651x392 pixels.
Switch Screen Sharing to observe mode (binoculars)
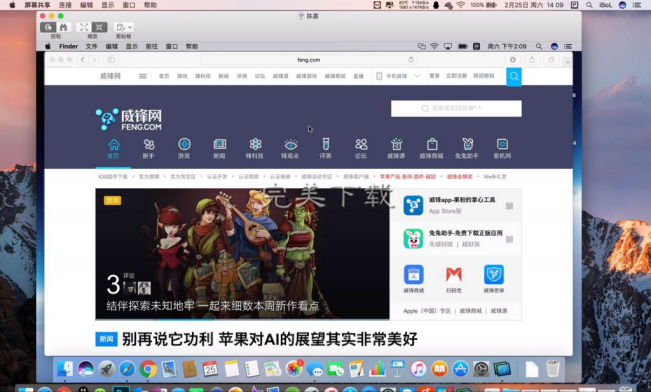63,27
